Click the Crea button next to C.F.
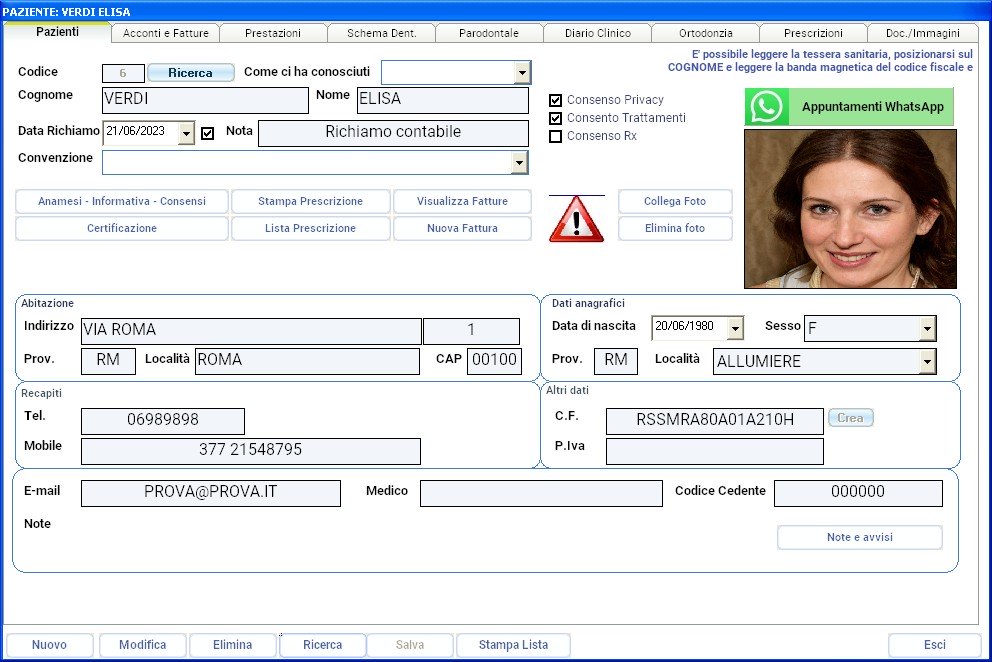The image size is (992, 662). (850, 418)
